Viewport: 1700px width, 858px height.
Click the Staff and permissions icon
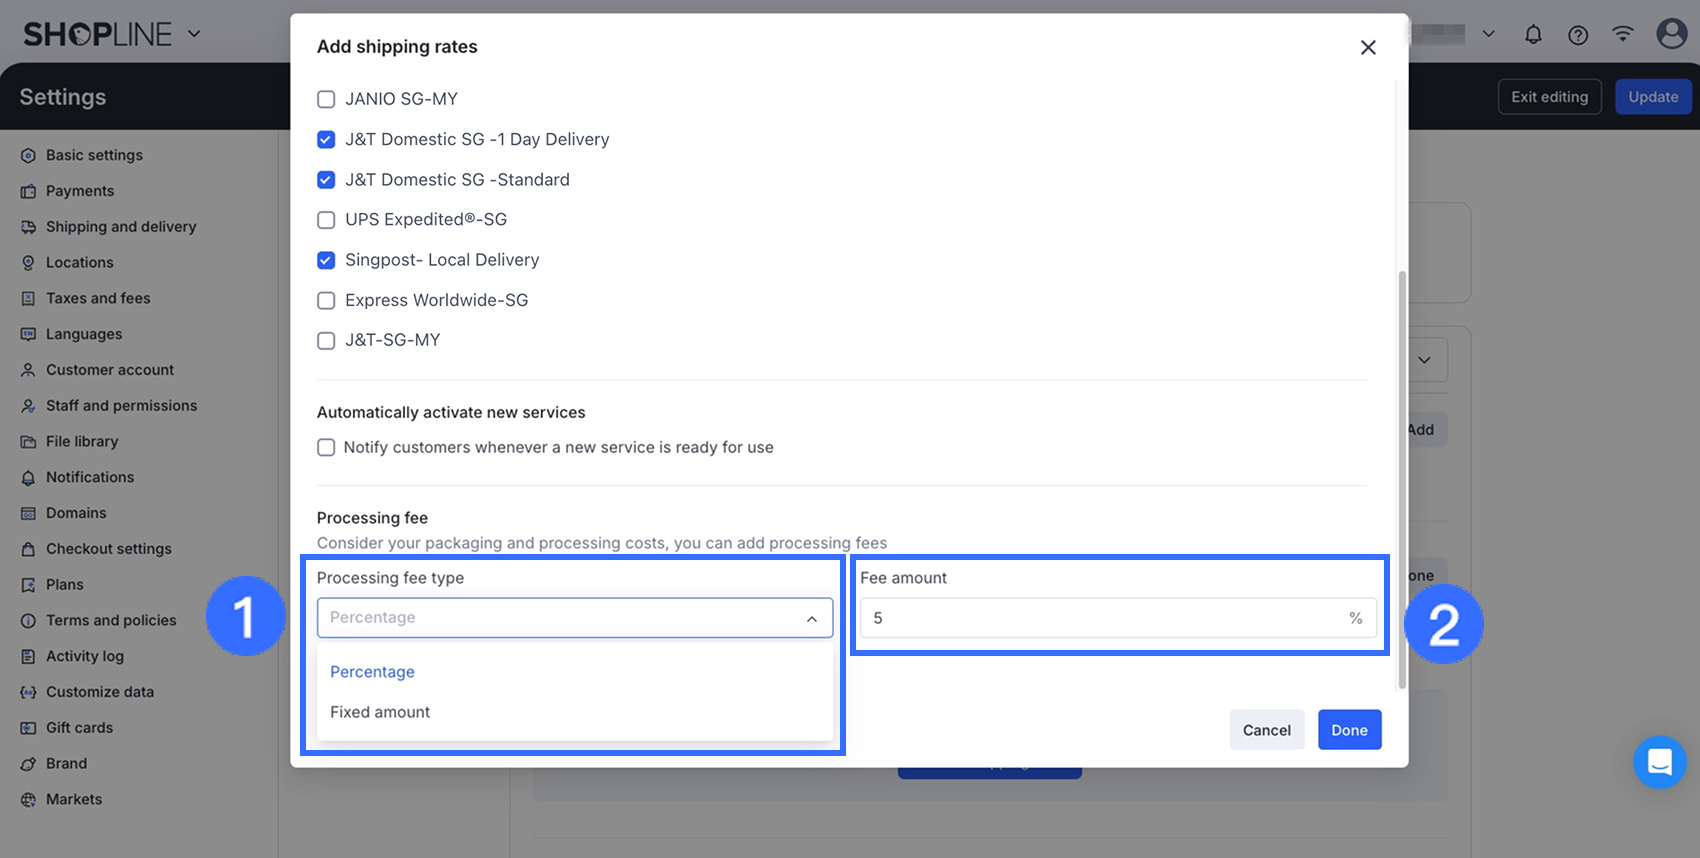point(28,406)
